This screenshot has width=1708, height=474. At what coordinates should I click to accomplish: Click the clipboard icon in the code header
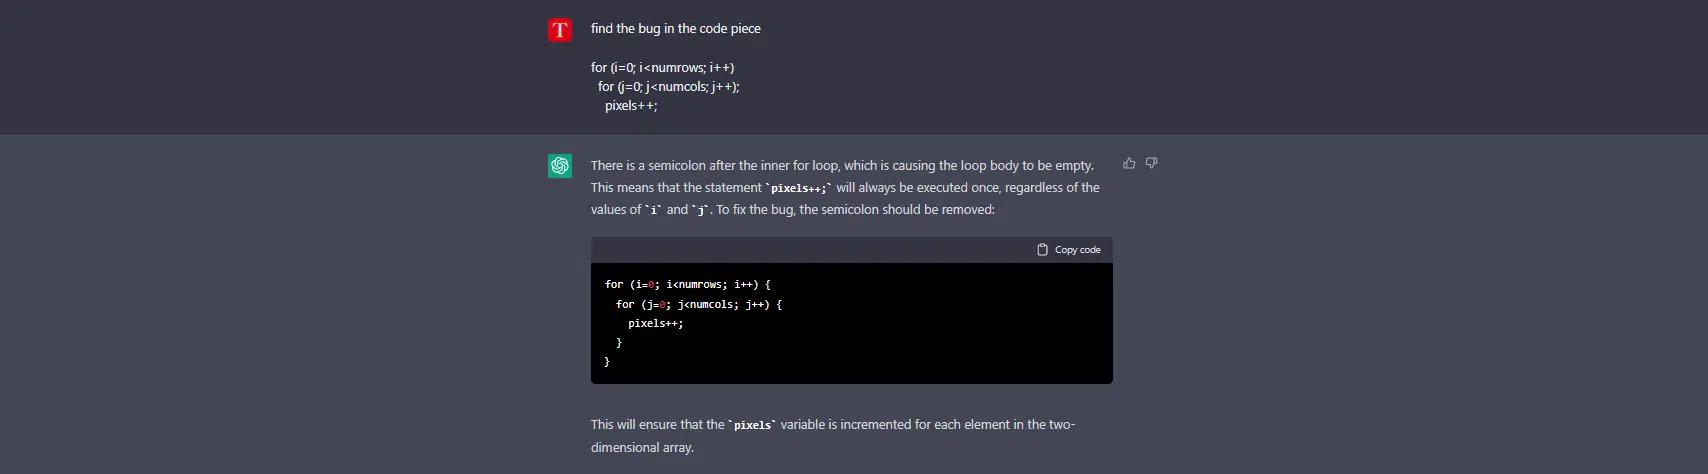1042,250
